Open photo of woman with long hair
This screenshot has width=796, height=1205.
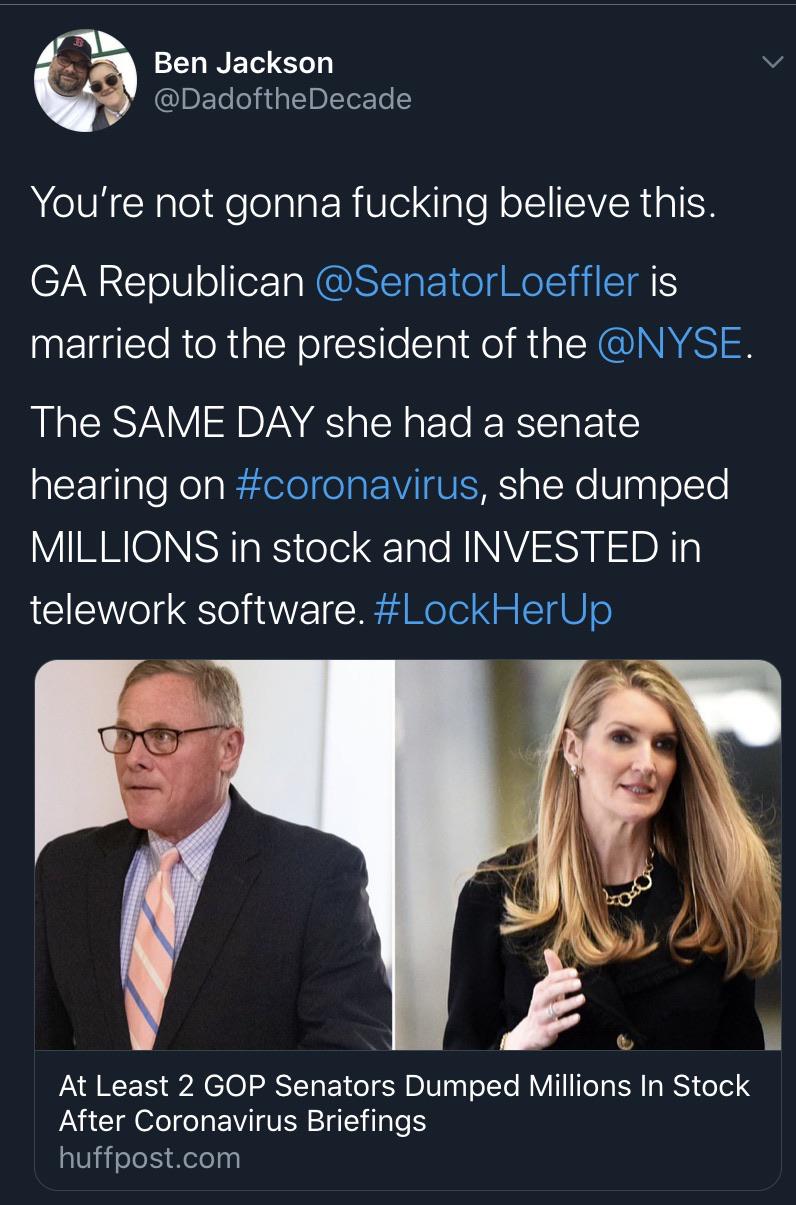click(x=588, y=855)
